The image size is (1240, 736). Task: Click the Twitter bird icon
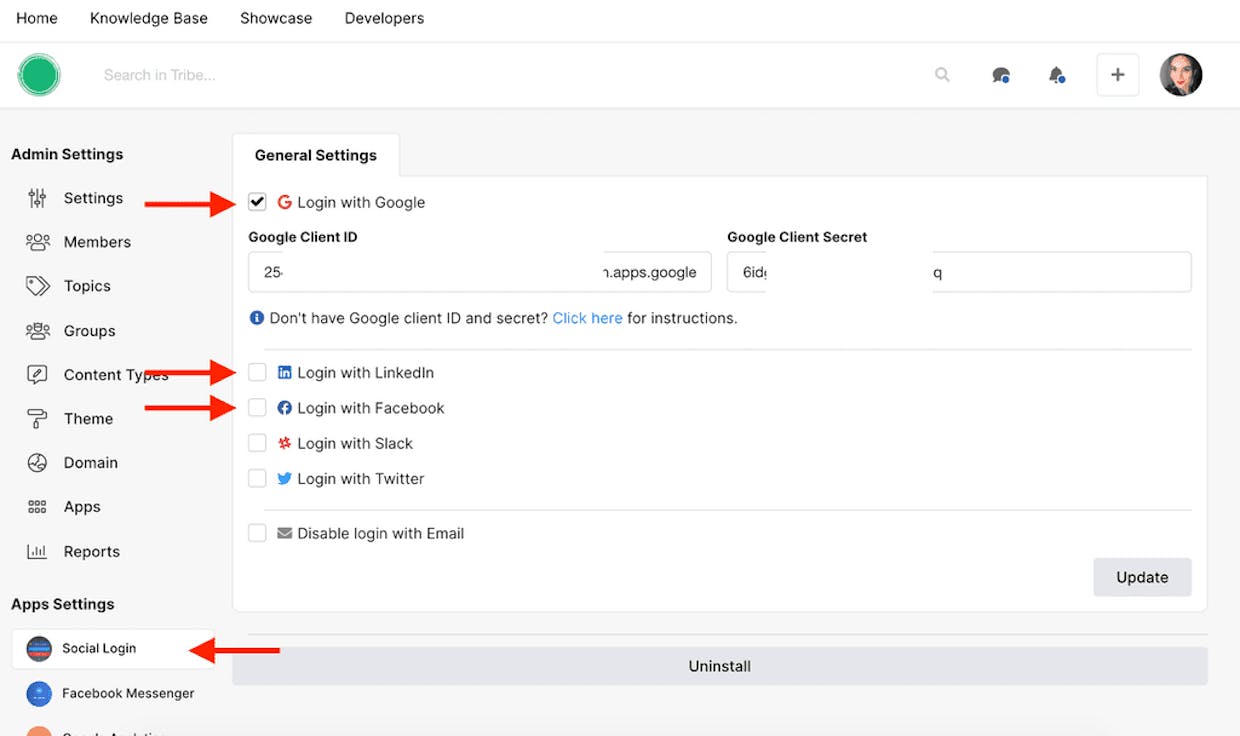pos(284,478)
